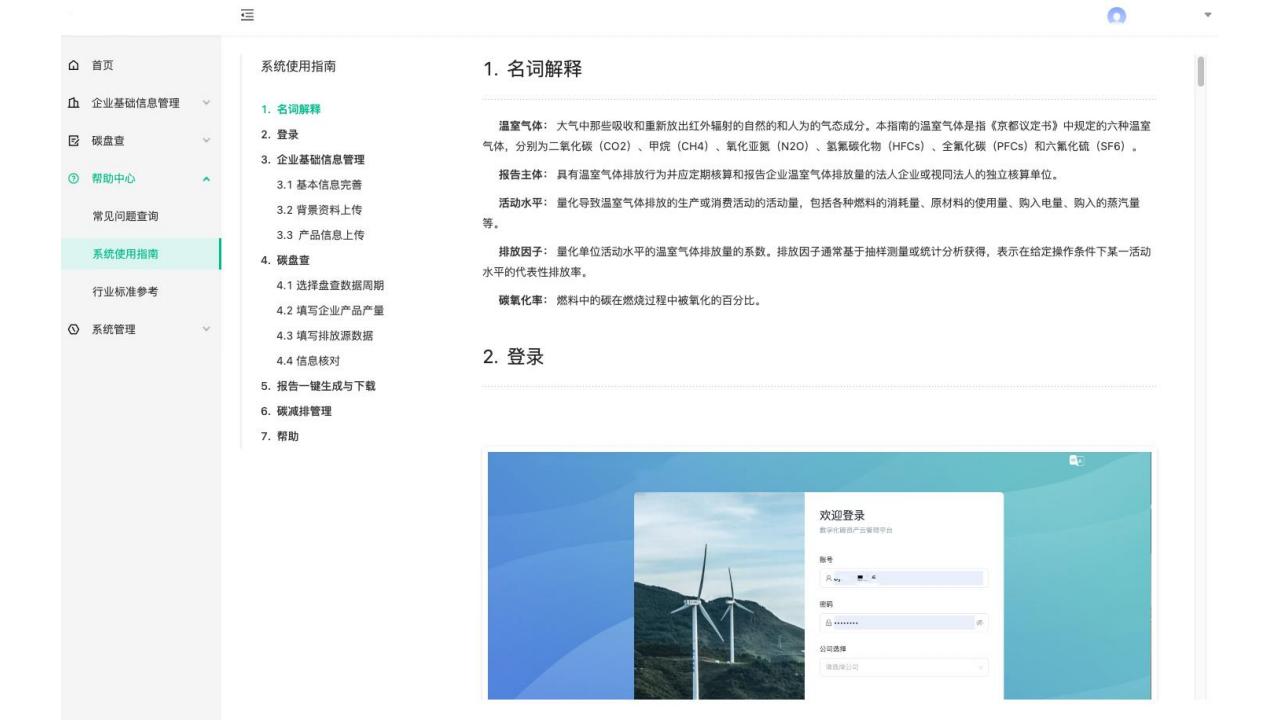Image resolution: width=1280 pixels, height=720 pixels.
Task: Jump to 3. 企业基础信息管理 in outline
Action: [313, 159]
